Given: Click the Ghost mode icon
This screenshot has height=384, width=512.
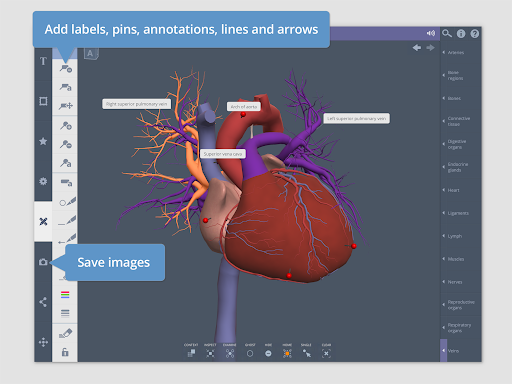Looking at the screenshot, I should tap(250, 353).
